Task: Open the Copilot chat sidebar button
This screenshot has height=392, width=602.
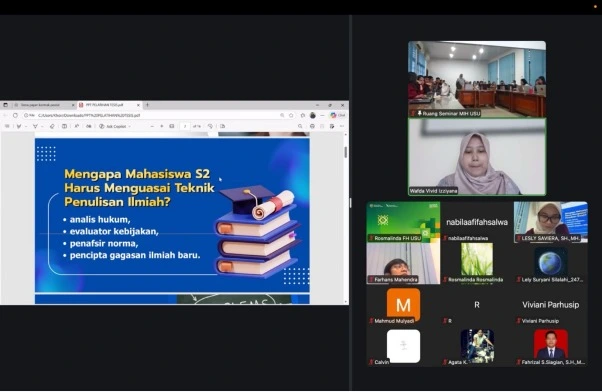Action: (338, 115)
